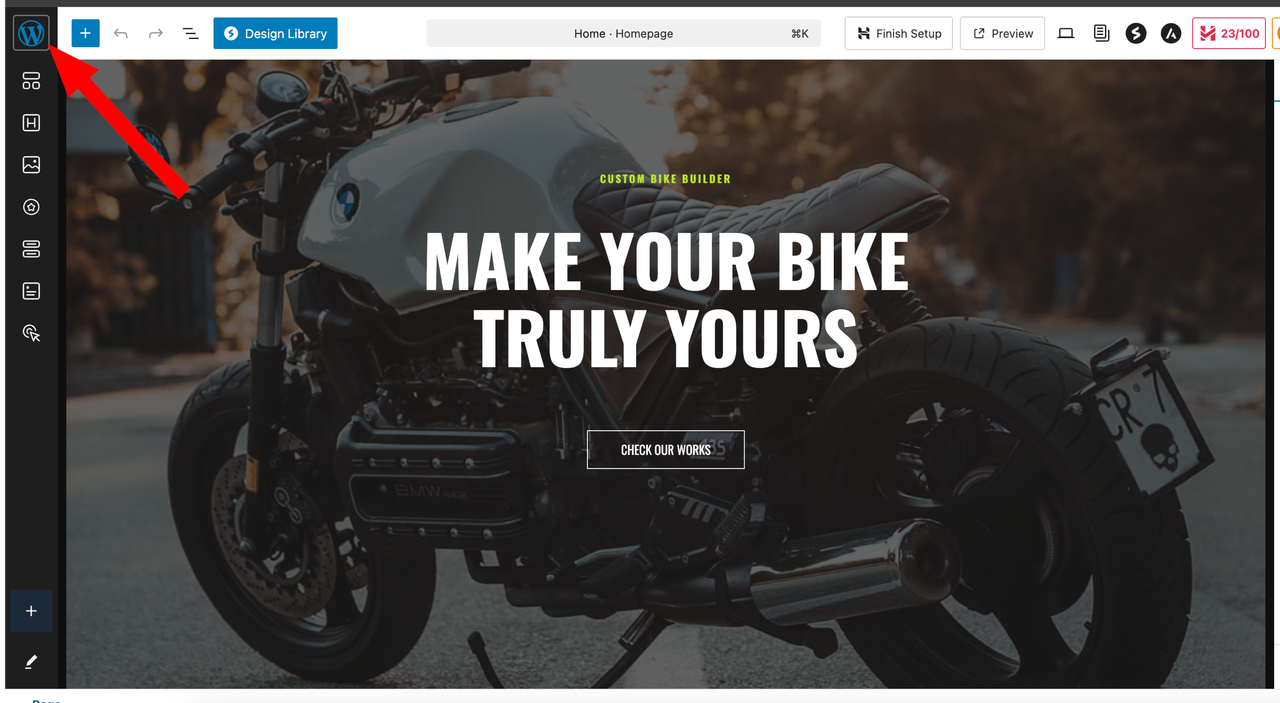Viewport: 1280px width, 703px height.
Task: Insert an Image block from sidebar
Action: (x=31, y=165)
